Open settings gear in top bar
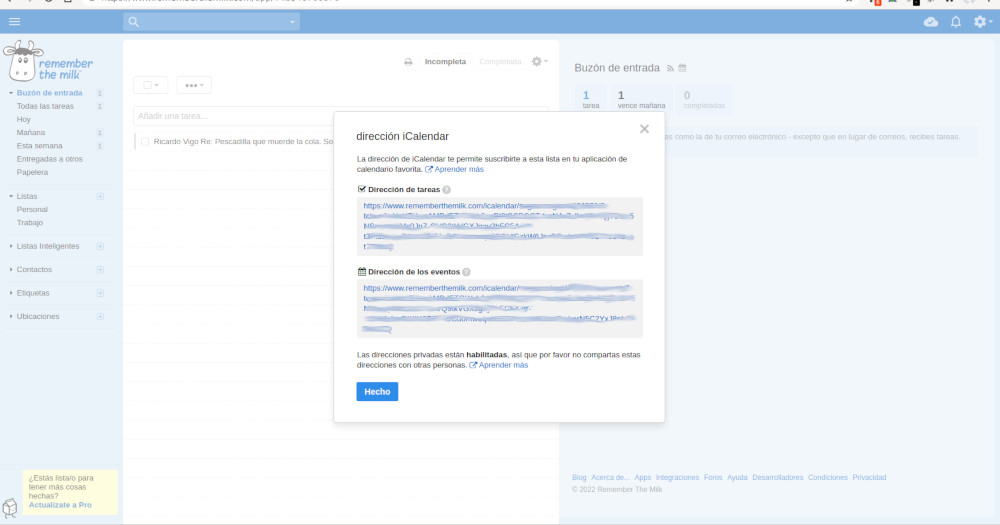Viewport: 1000px width, 525px height. [982, 22]
